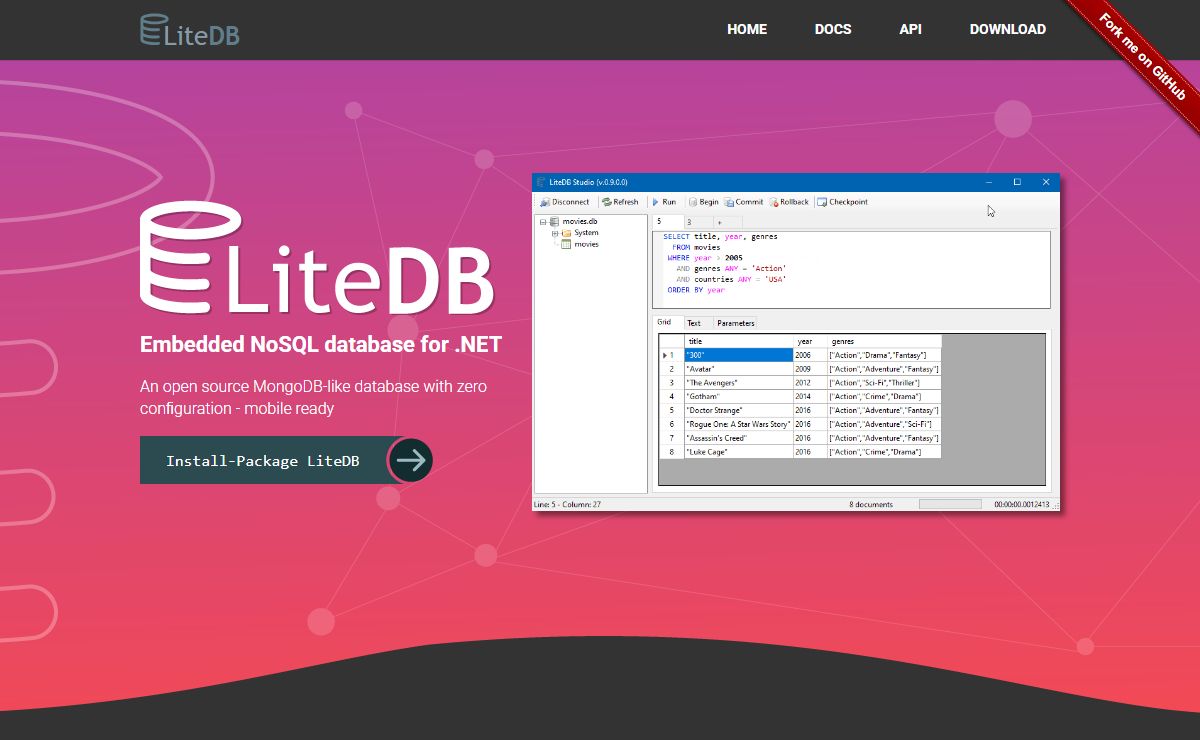
Task: Click the Commit toolbar button
Action: [744, 202]
